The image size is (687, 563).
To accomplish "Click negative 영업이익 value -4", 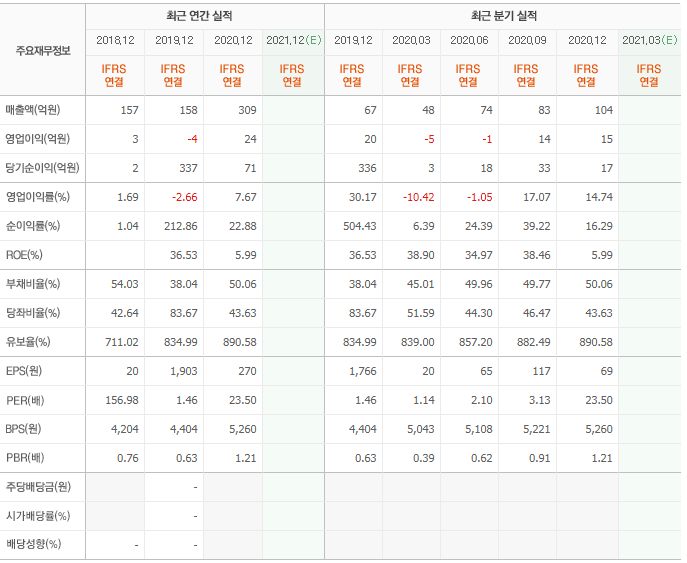I will 192,139.
